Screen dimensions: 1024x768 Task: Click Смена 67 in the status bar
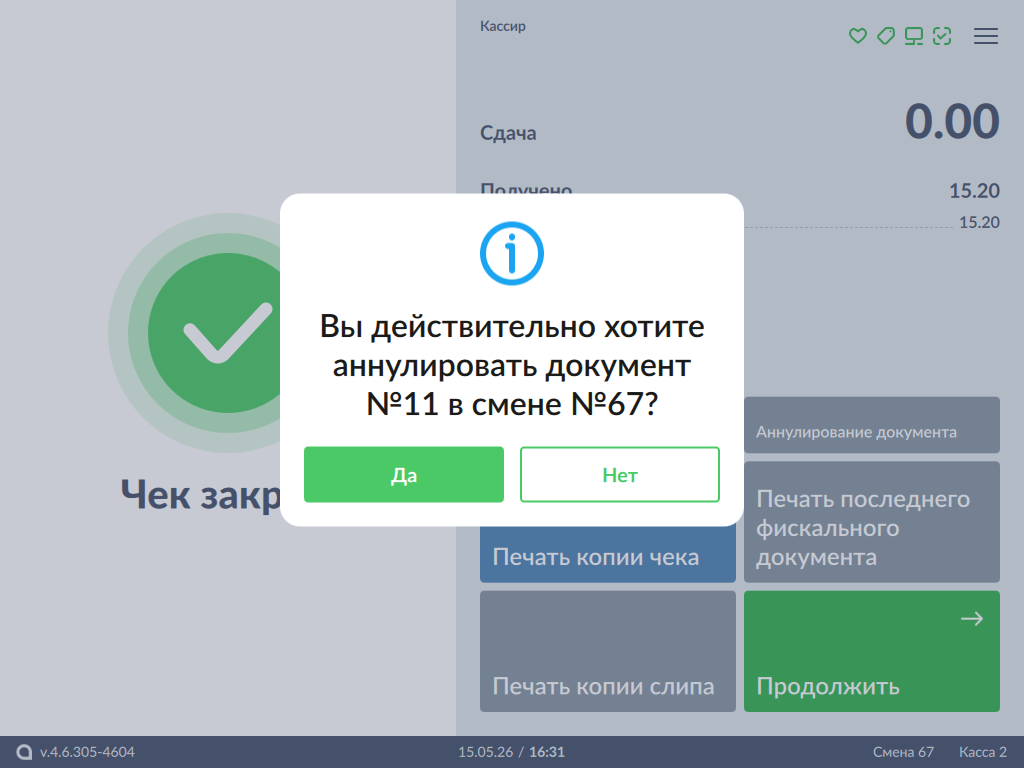(903, 752)
